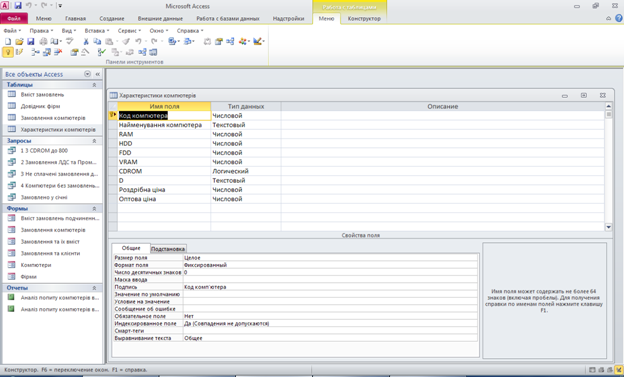This screenshot has width=624, height=377.
Task: Click the Save floppy-disk icon in the menu toolbar
Action: tap(31, 41)
